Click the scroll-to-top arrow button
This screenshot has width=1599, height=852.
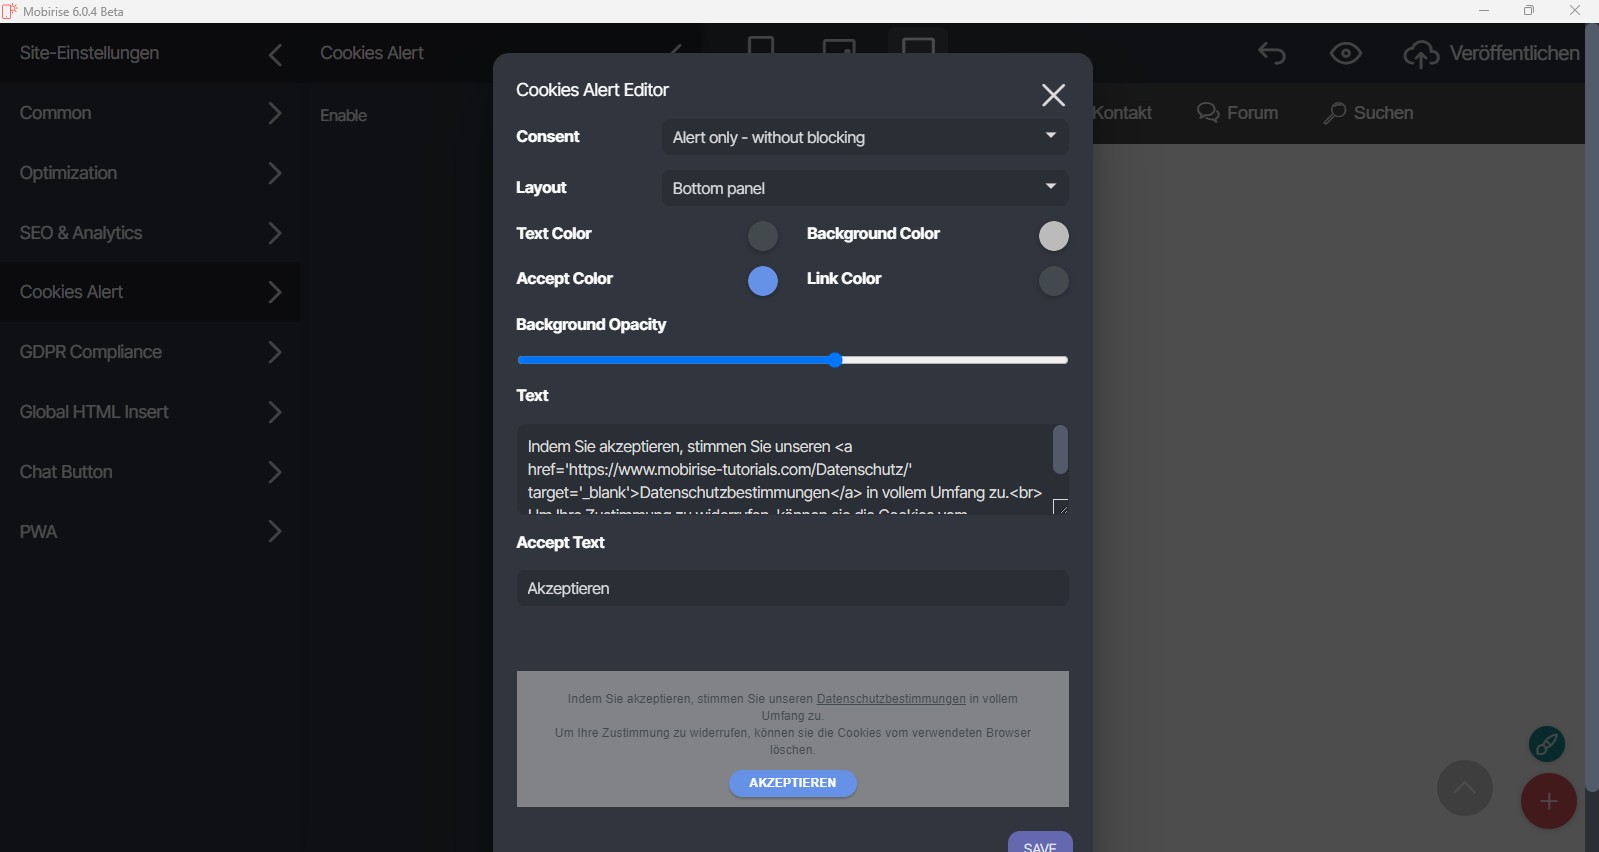tap(1464, 788)
